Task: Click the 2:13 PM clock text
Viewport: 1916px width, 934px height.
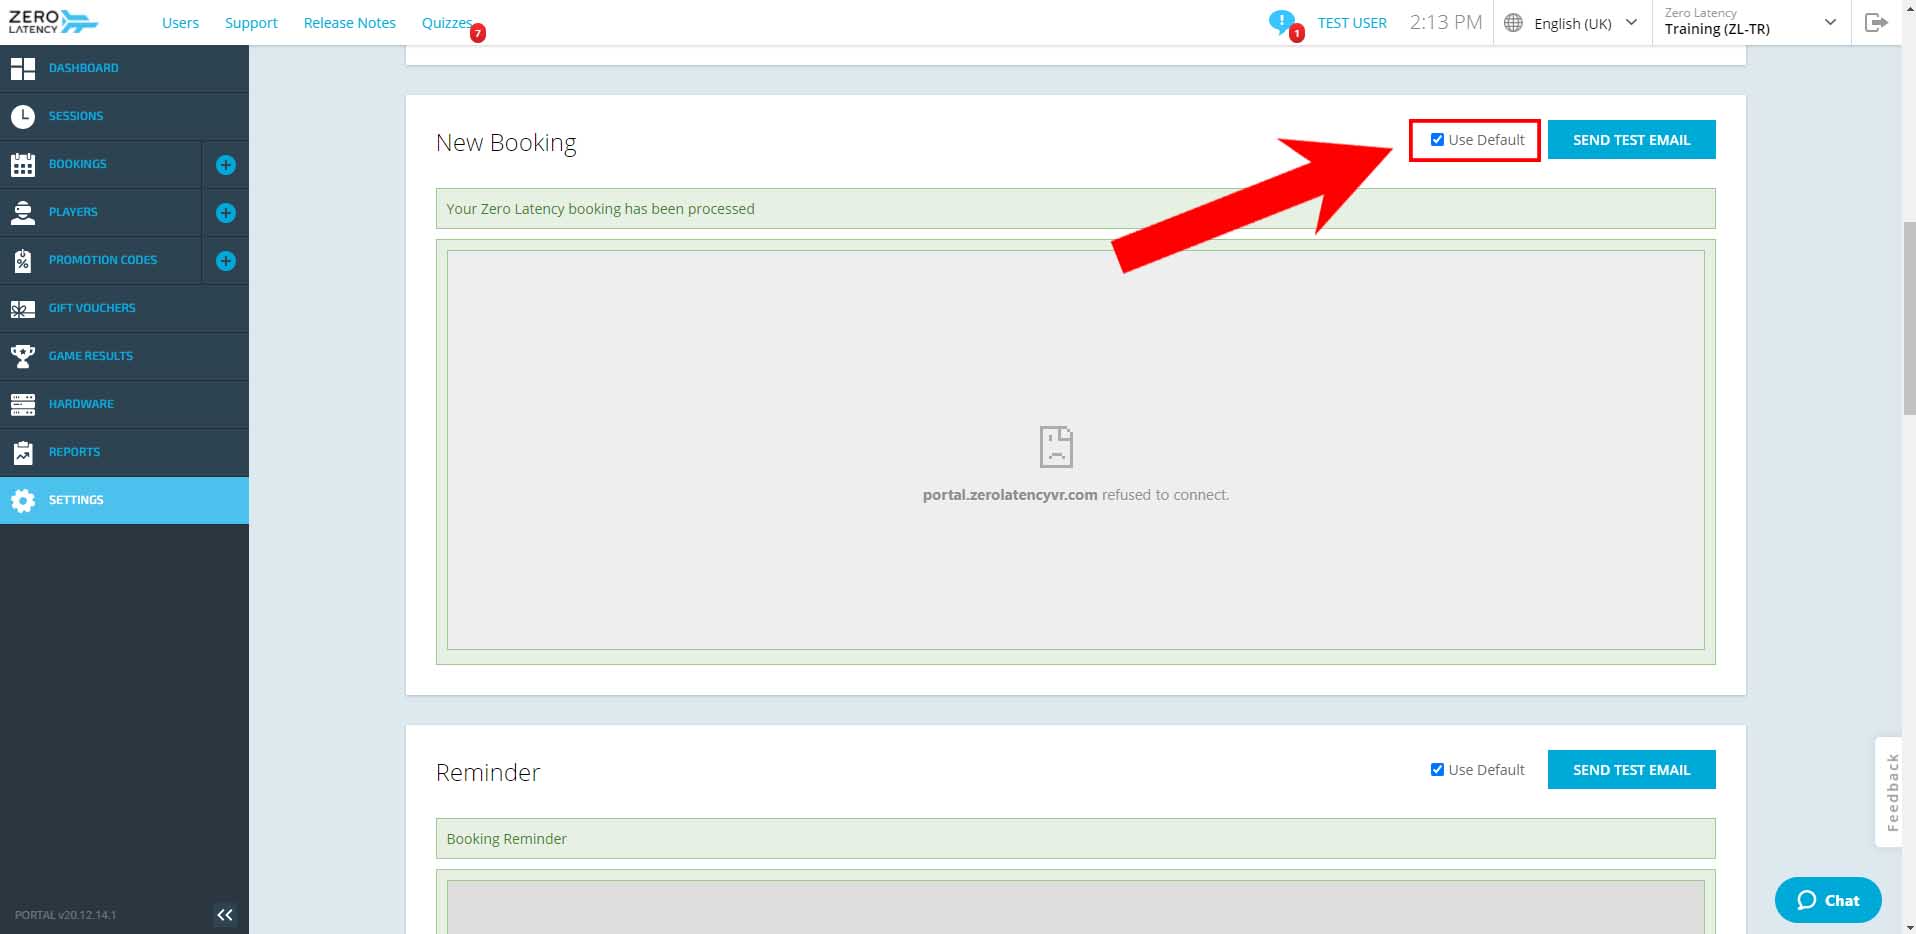Action: 1446,22
